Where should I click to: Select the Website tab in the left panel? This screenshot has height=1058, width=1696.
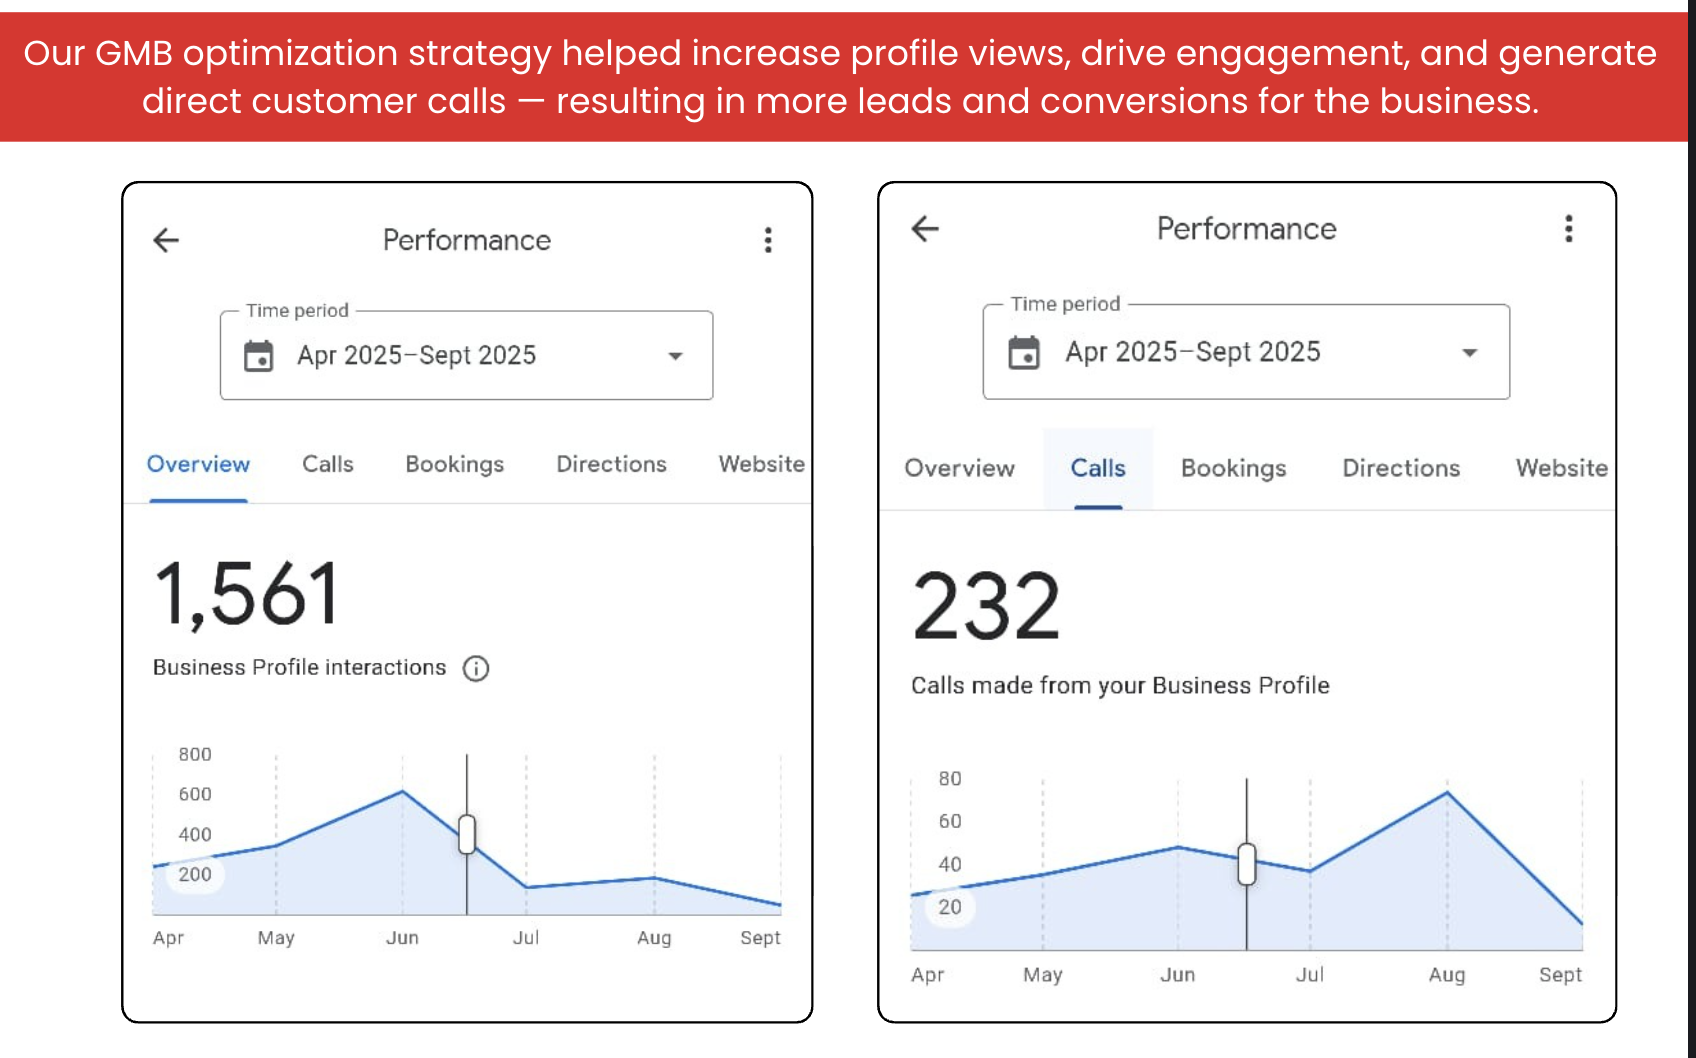coord(761,464)
